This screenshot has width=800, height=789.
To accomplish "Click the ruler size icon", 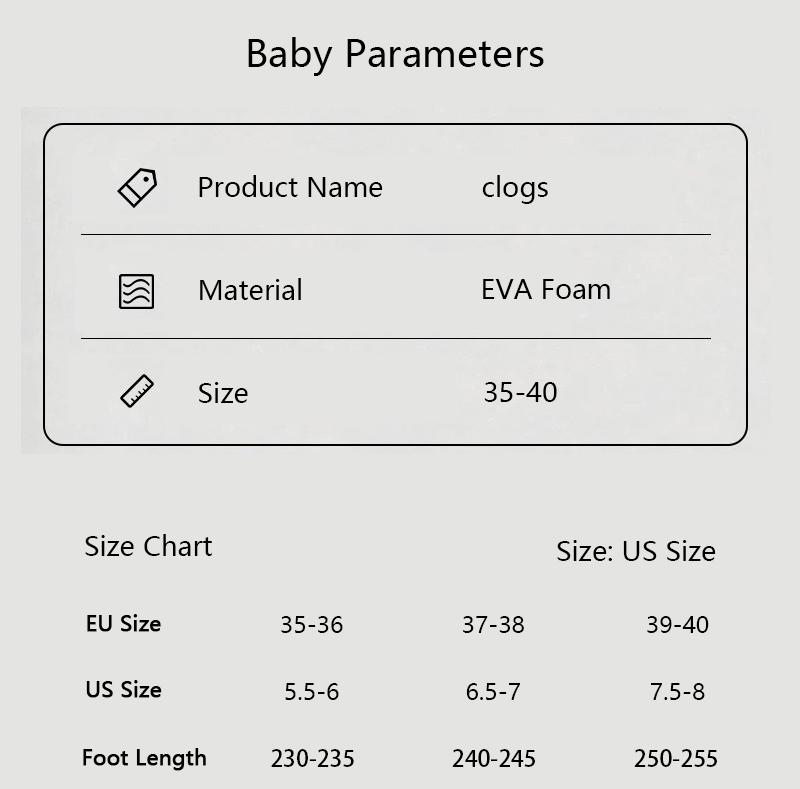I will point(137,392).
